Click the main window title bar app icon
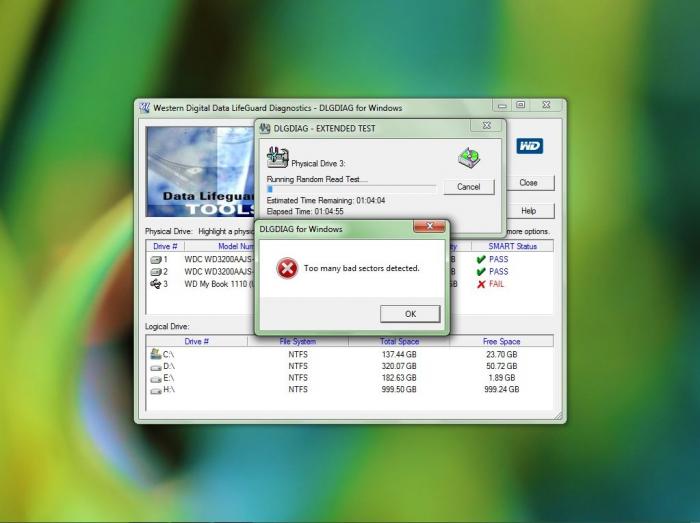Viewport: 700px width, 523px height. pyautogui.click(x=145, y=108)
